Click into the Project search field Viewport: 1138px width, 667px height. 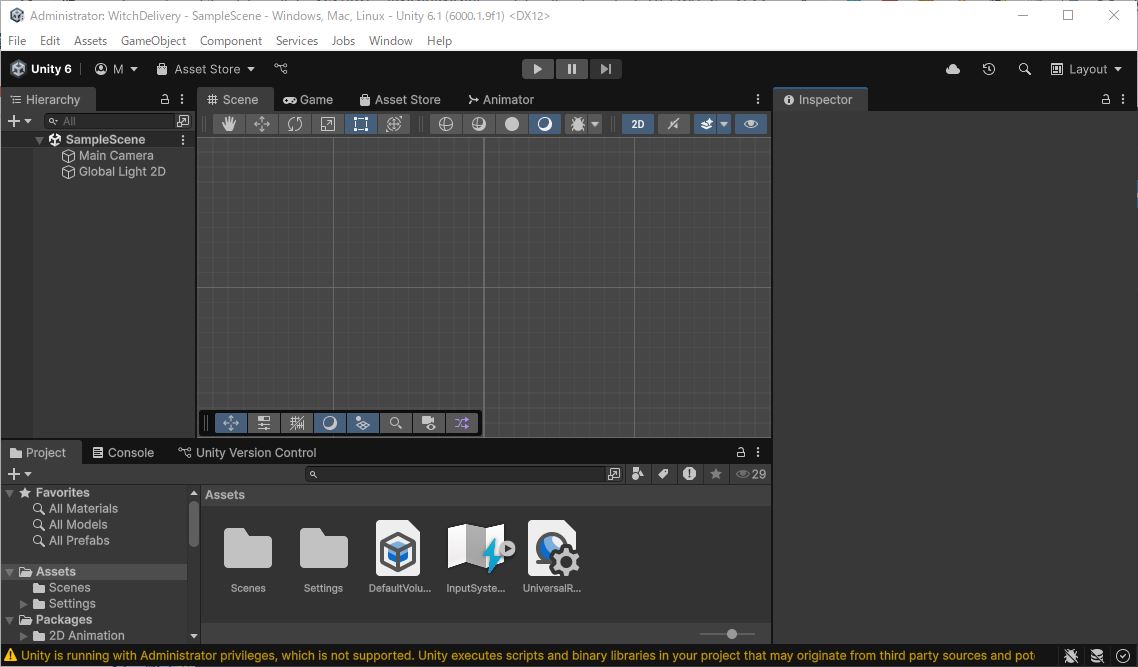(456, 474)
